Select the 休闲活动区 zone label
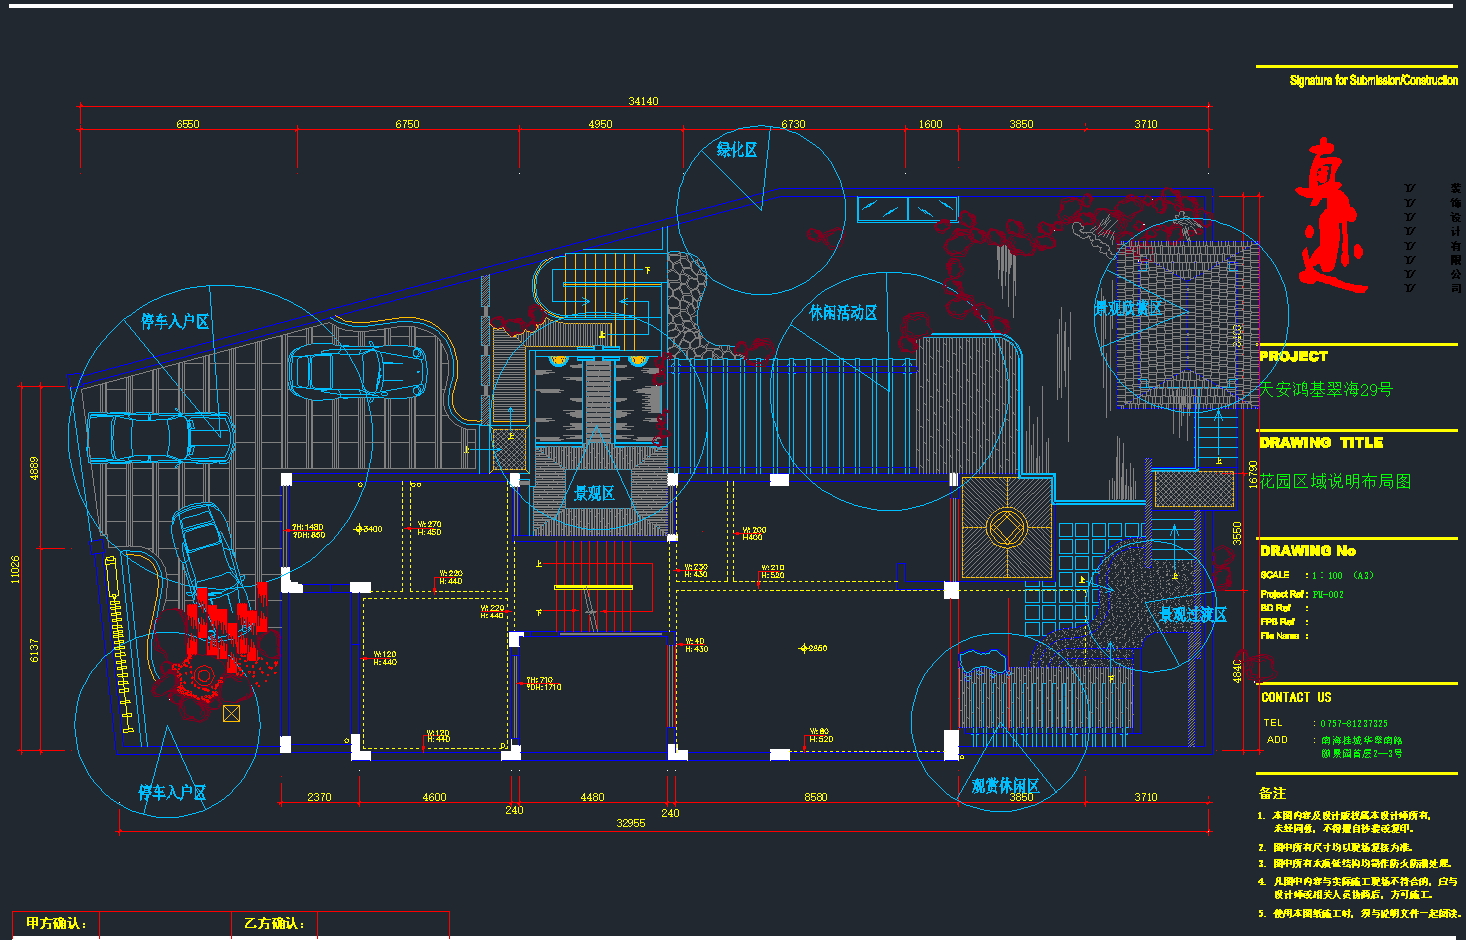The width and height of the screenshot is (1466, 940). click(843, 313)
